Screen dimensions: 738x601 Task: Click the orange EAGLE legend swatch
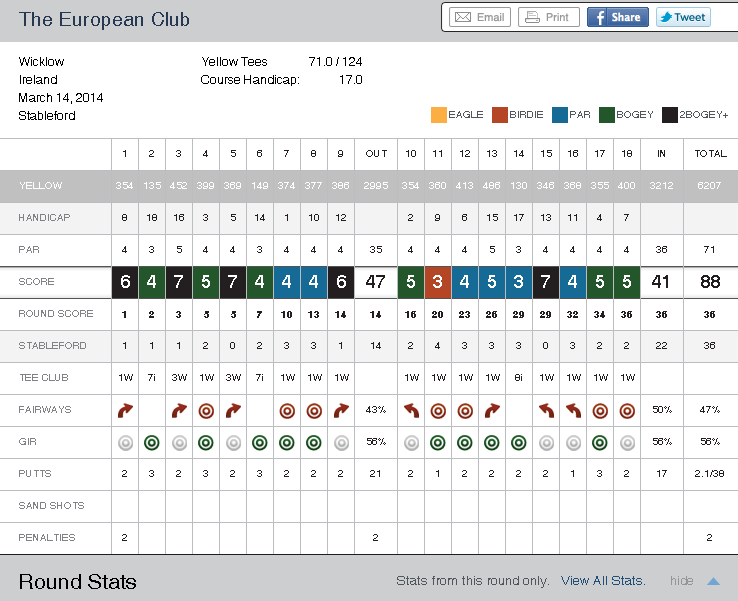(x=439, y=114)
